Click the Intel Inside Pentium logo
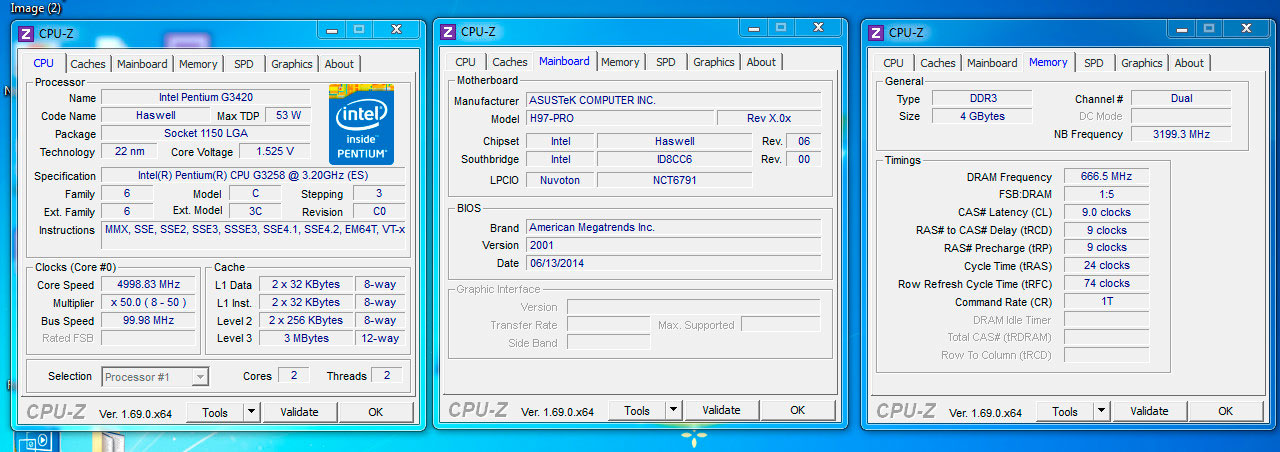This screenshot has height=452, width=1280. (361, 125)
